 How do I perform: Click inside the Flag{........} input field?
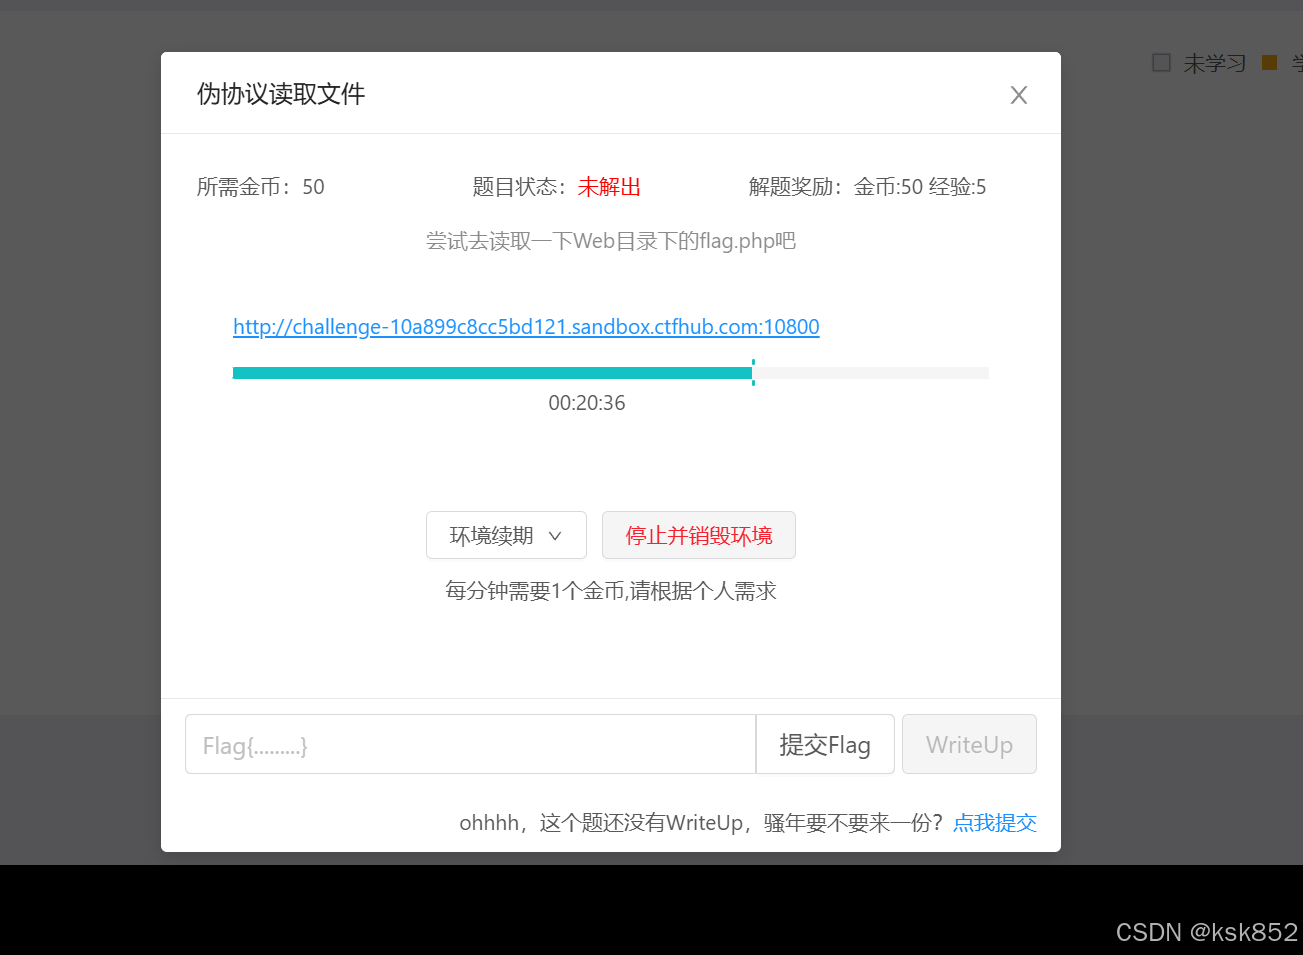click(470, 744)
